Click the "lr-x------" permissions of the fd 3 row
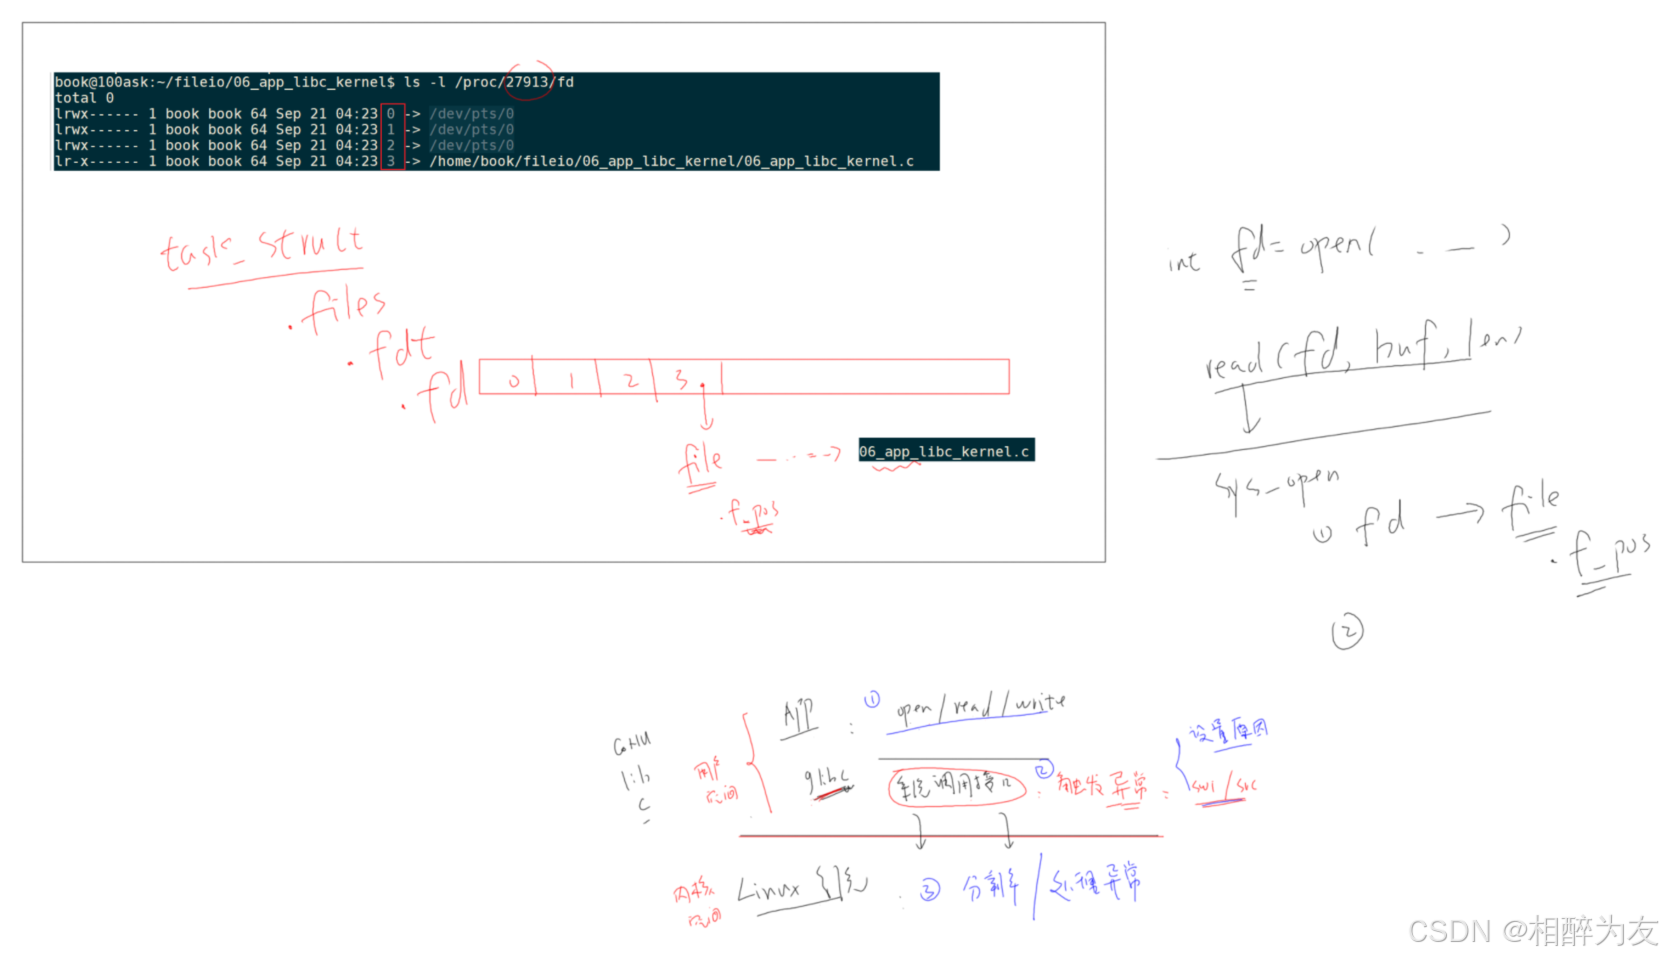The height and width of the screenshot is (961, 1663). [96, 161]
